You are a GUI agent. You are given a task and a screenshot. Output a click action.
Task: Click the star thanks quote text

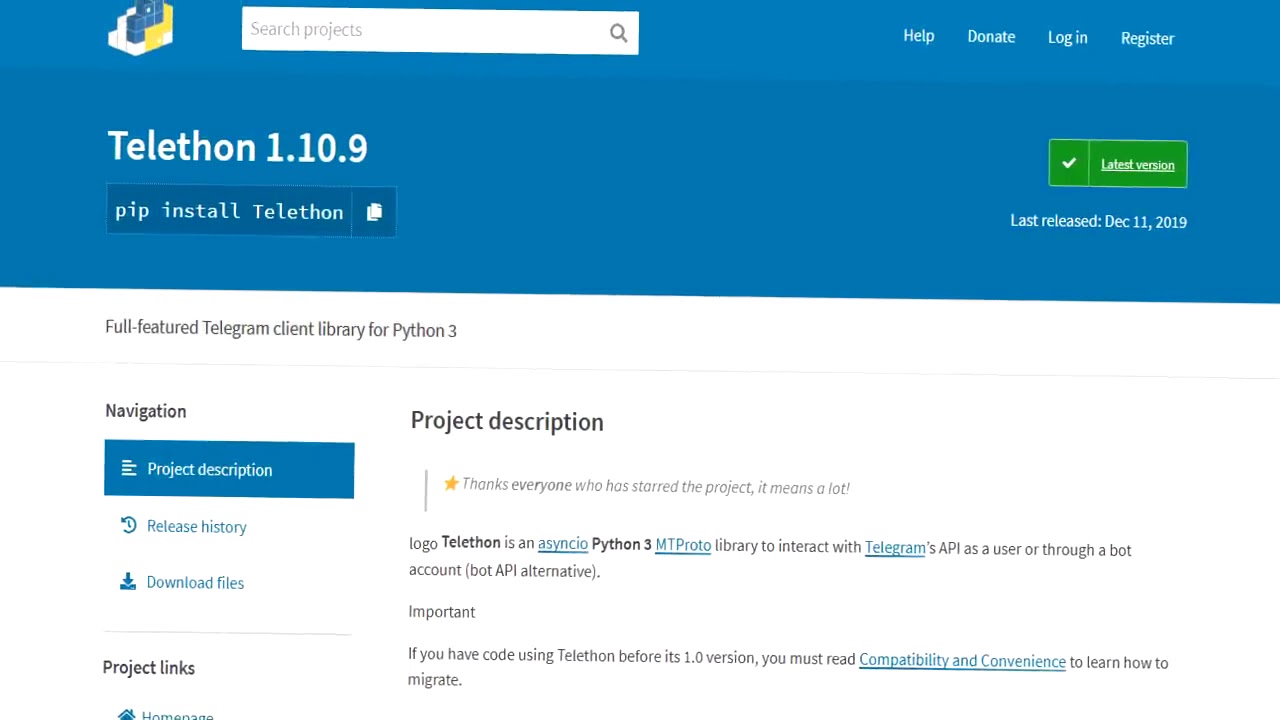(x=646, y=486)
